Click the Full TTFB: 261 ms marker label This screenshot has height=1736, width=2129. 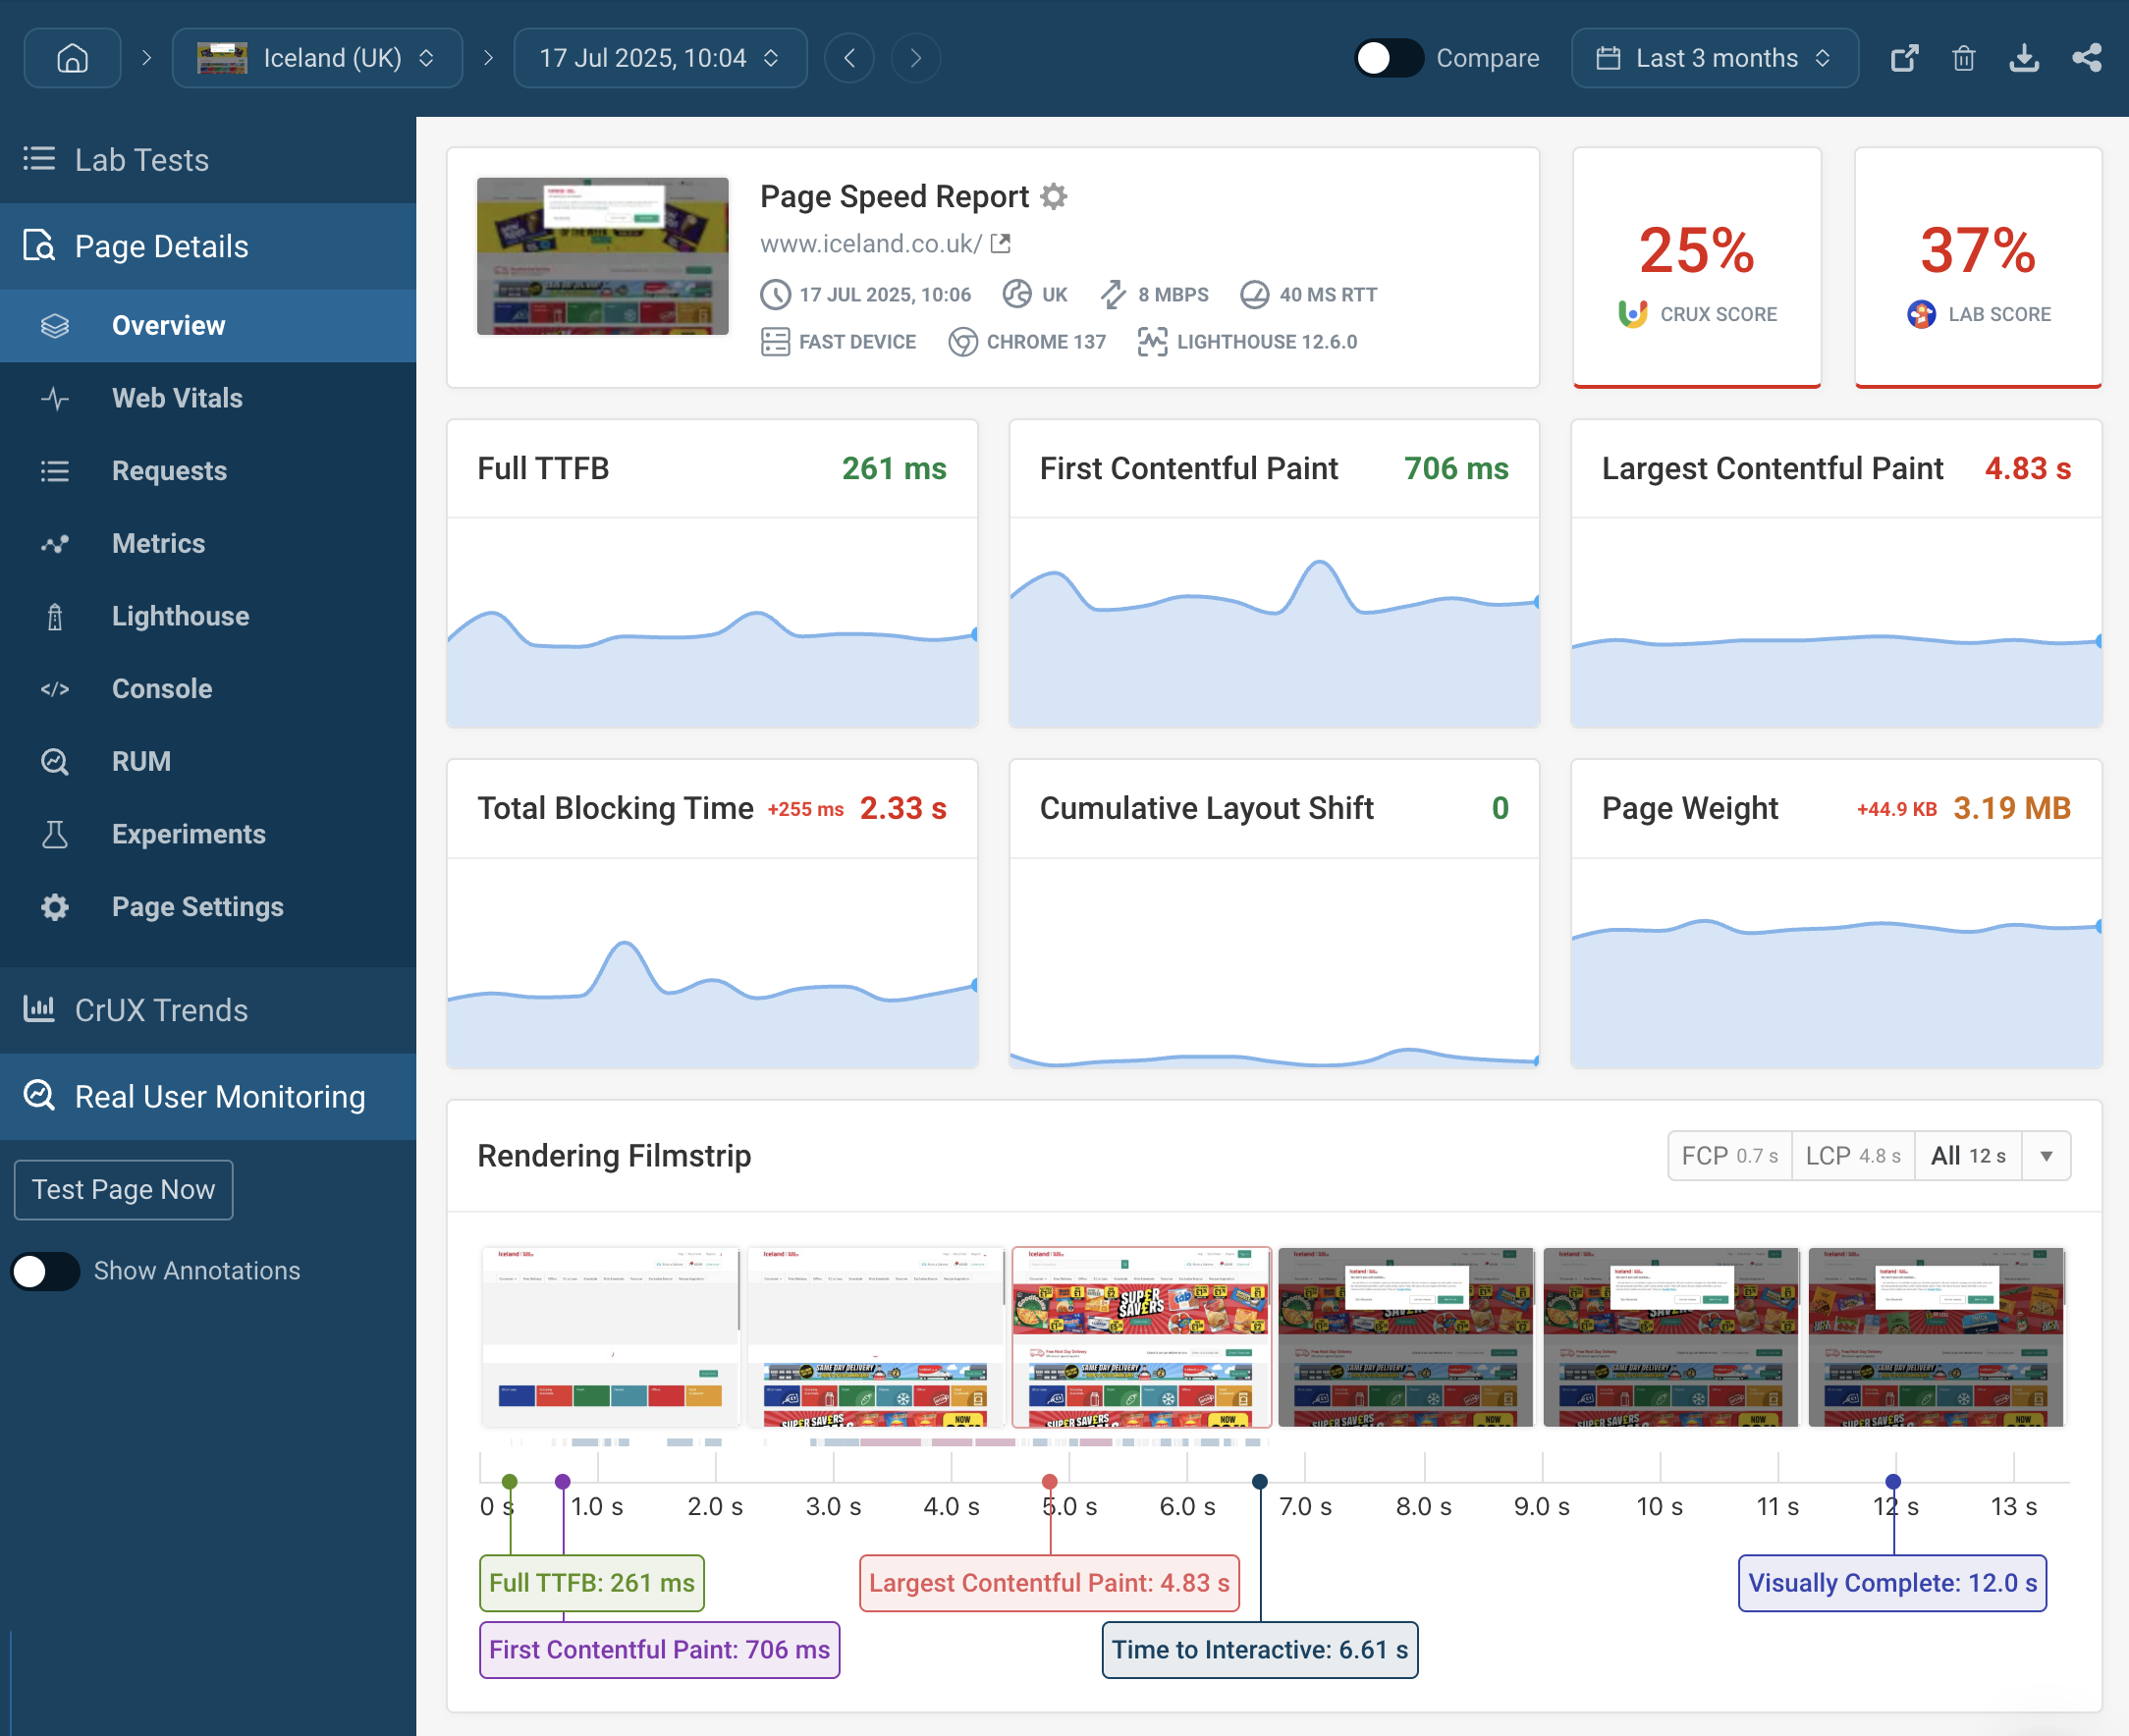(591, 1583)
